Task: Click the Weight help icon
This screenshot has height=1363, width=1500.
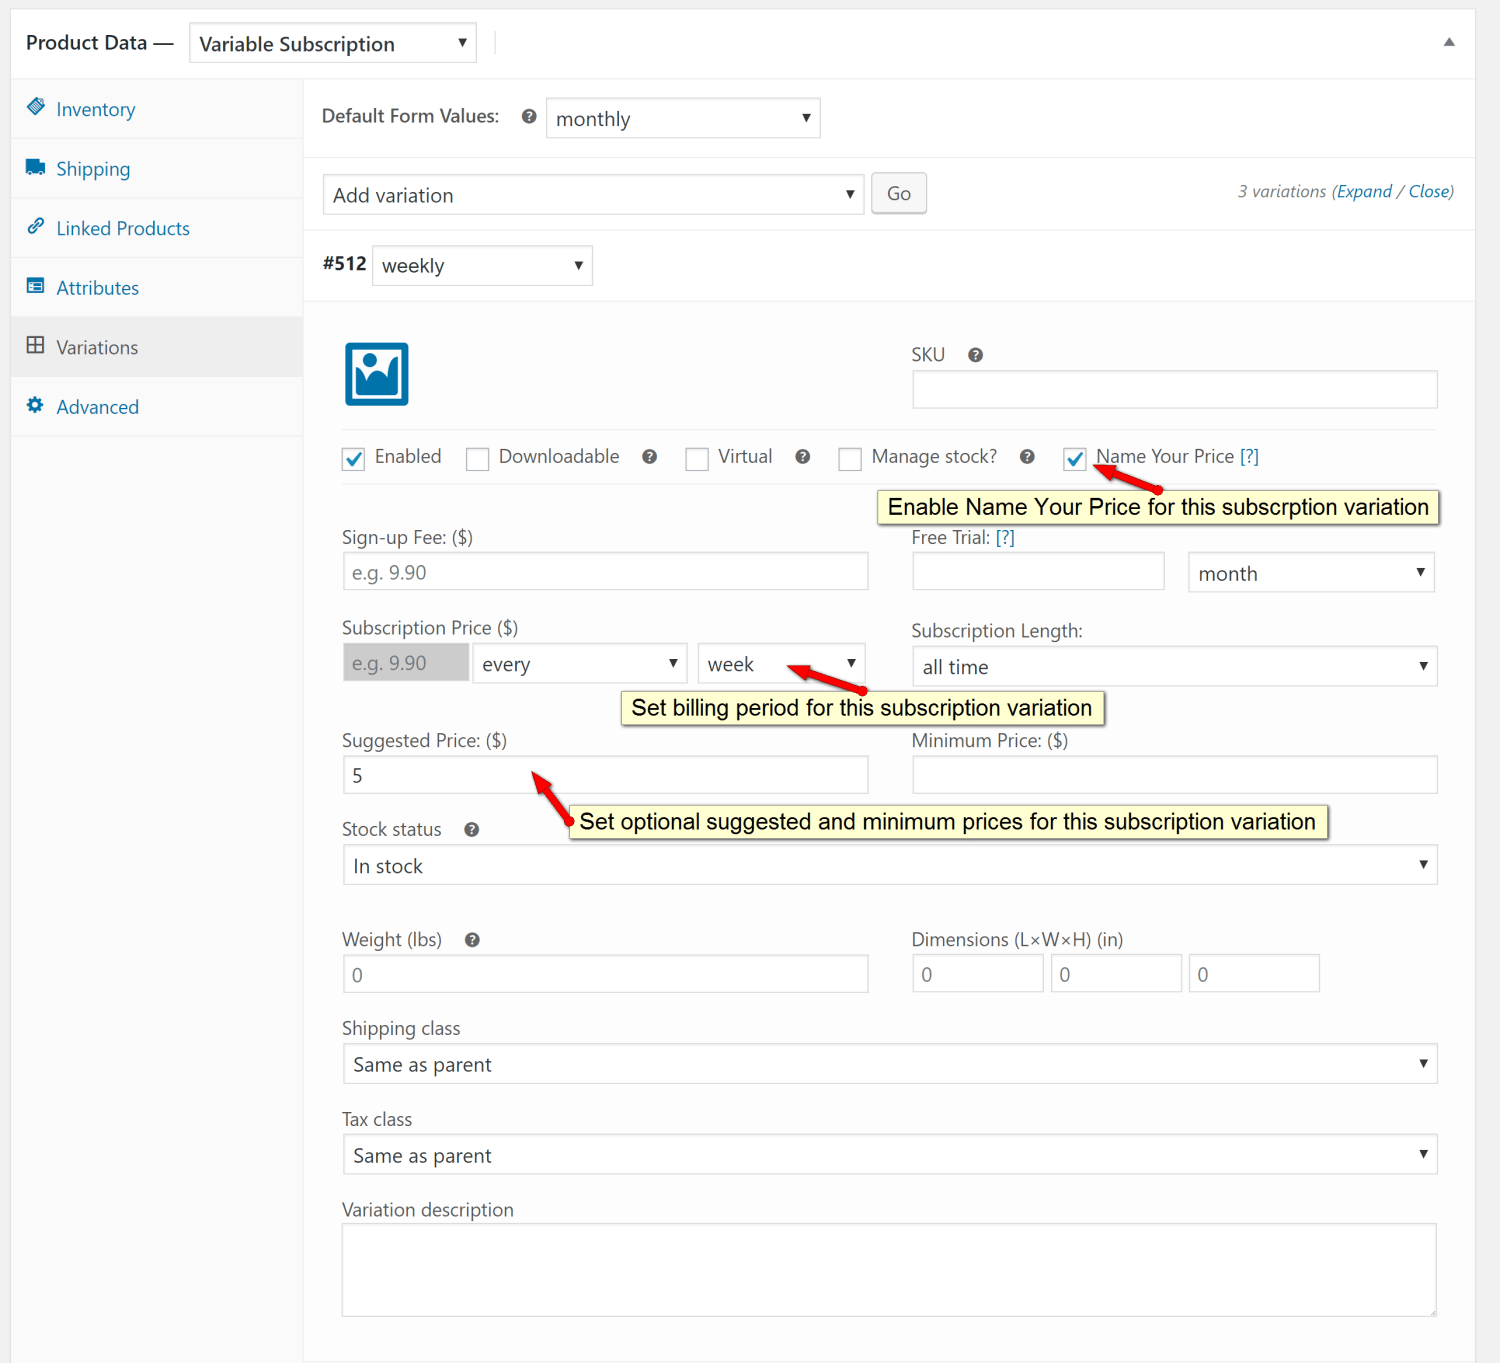Action: [x=471, y=939]
